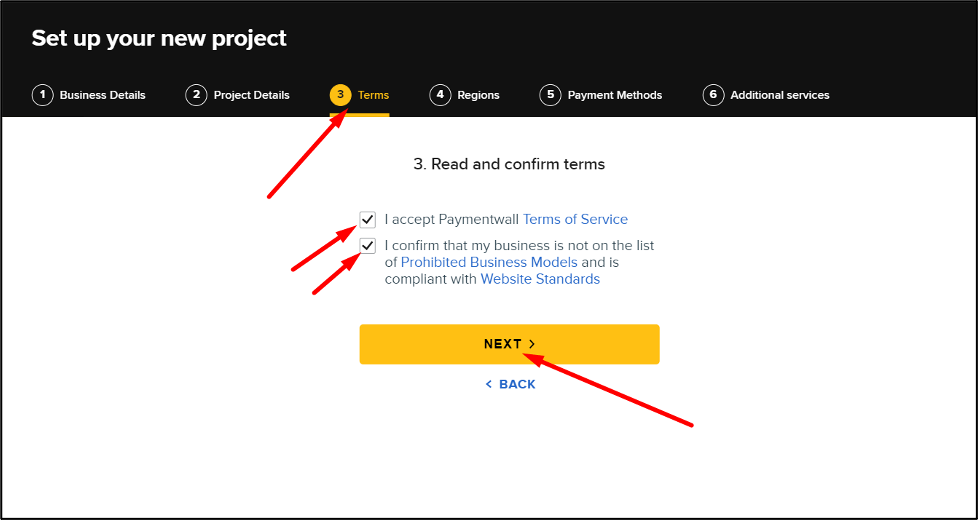
Task: Open the Business Details tab
Action: tap(102, 95)
